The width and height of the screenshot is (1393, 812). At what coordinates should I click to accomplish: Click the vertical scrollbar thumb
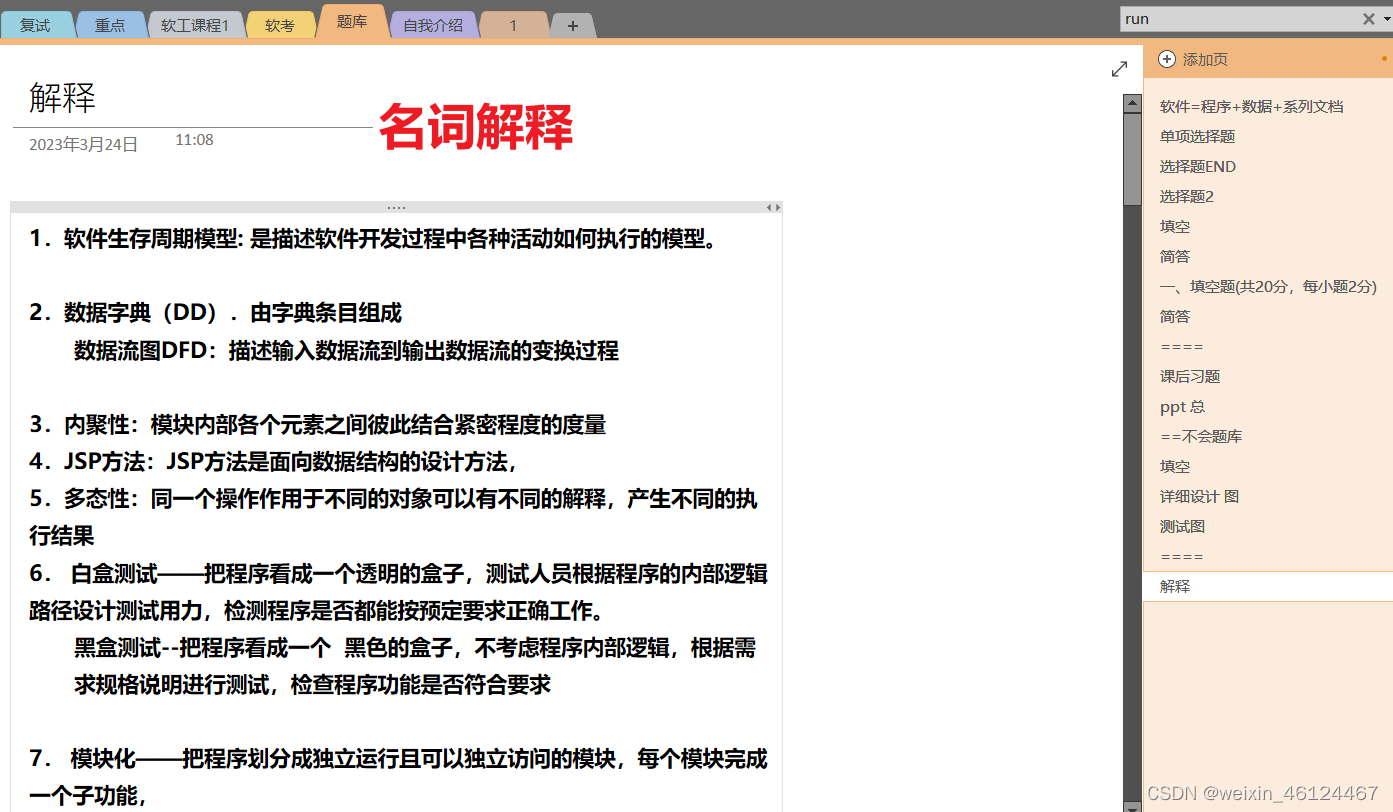click(x=1132, y=160)
